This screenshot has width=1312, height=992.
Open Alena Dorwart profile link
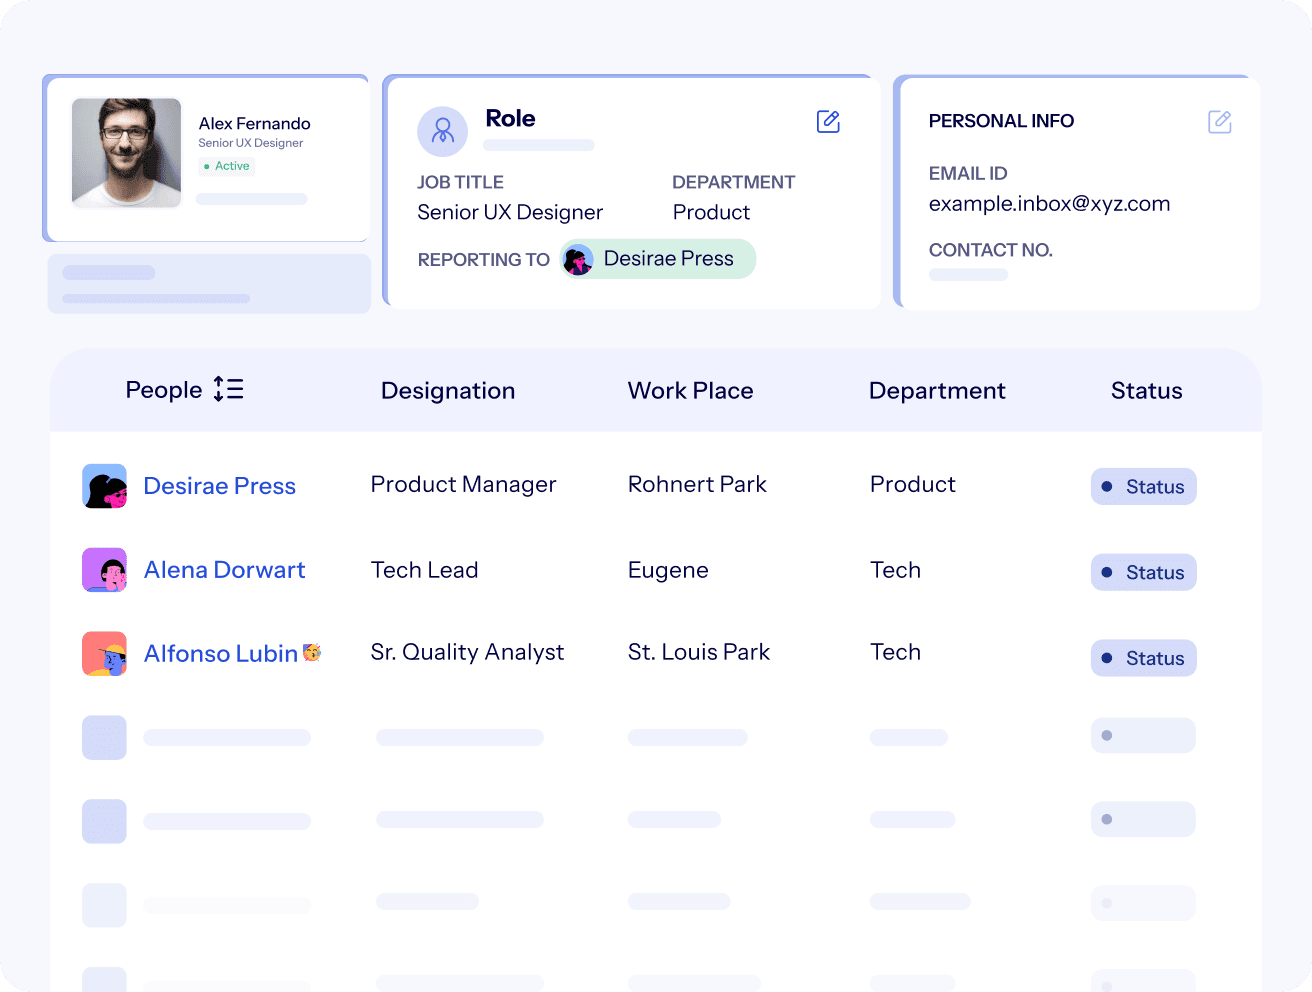click(x=224, y=570)
